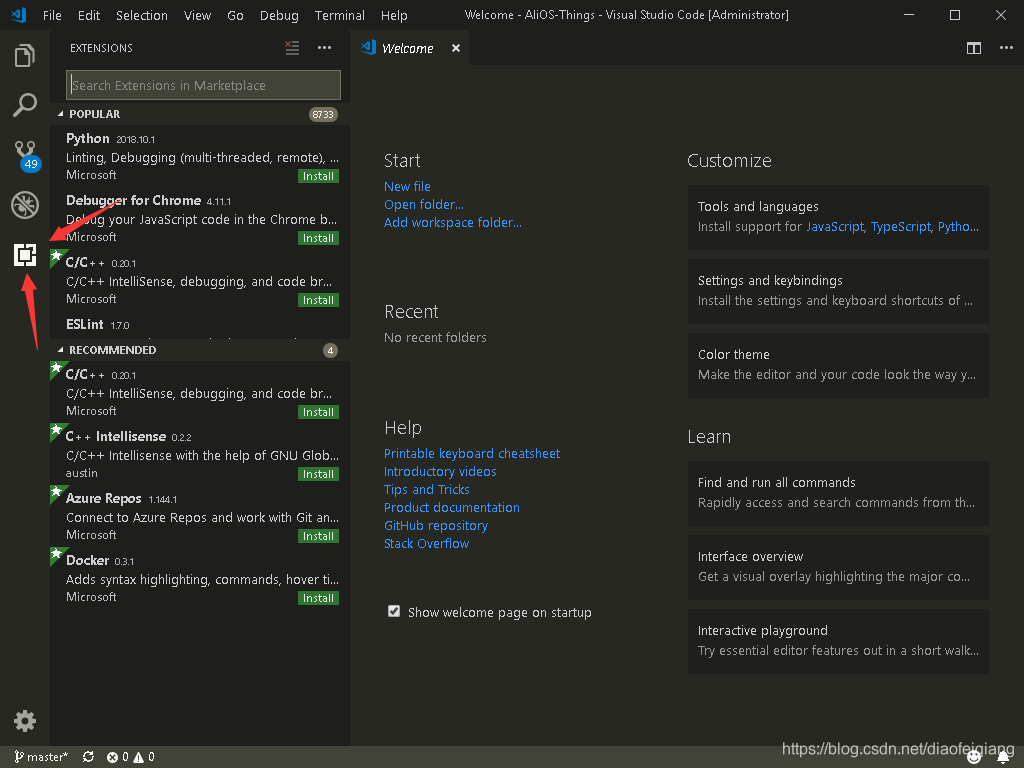
Task: Click the recommended count badge 4
Action: click(330, 351)
